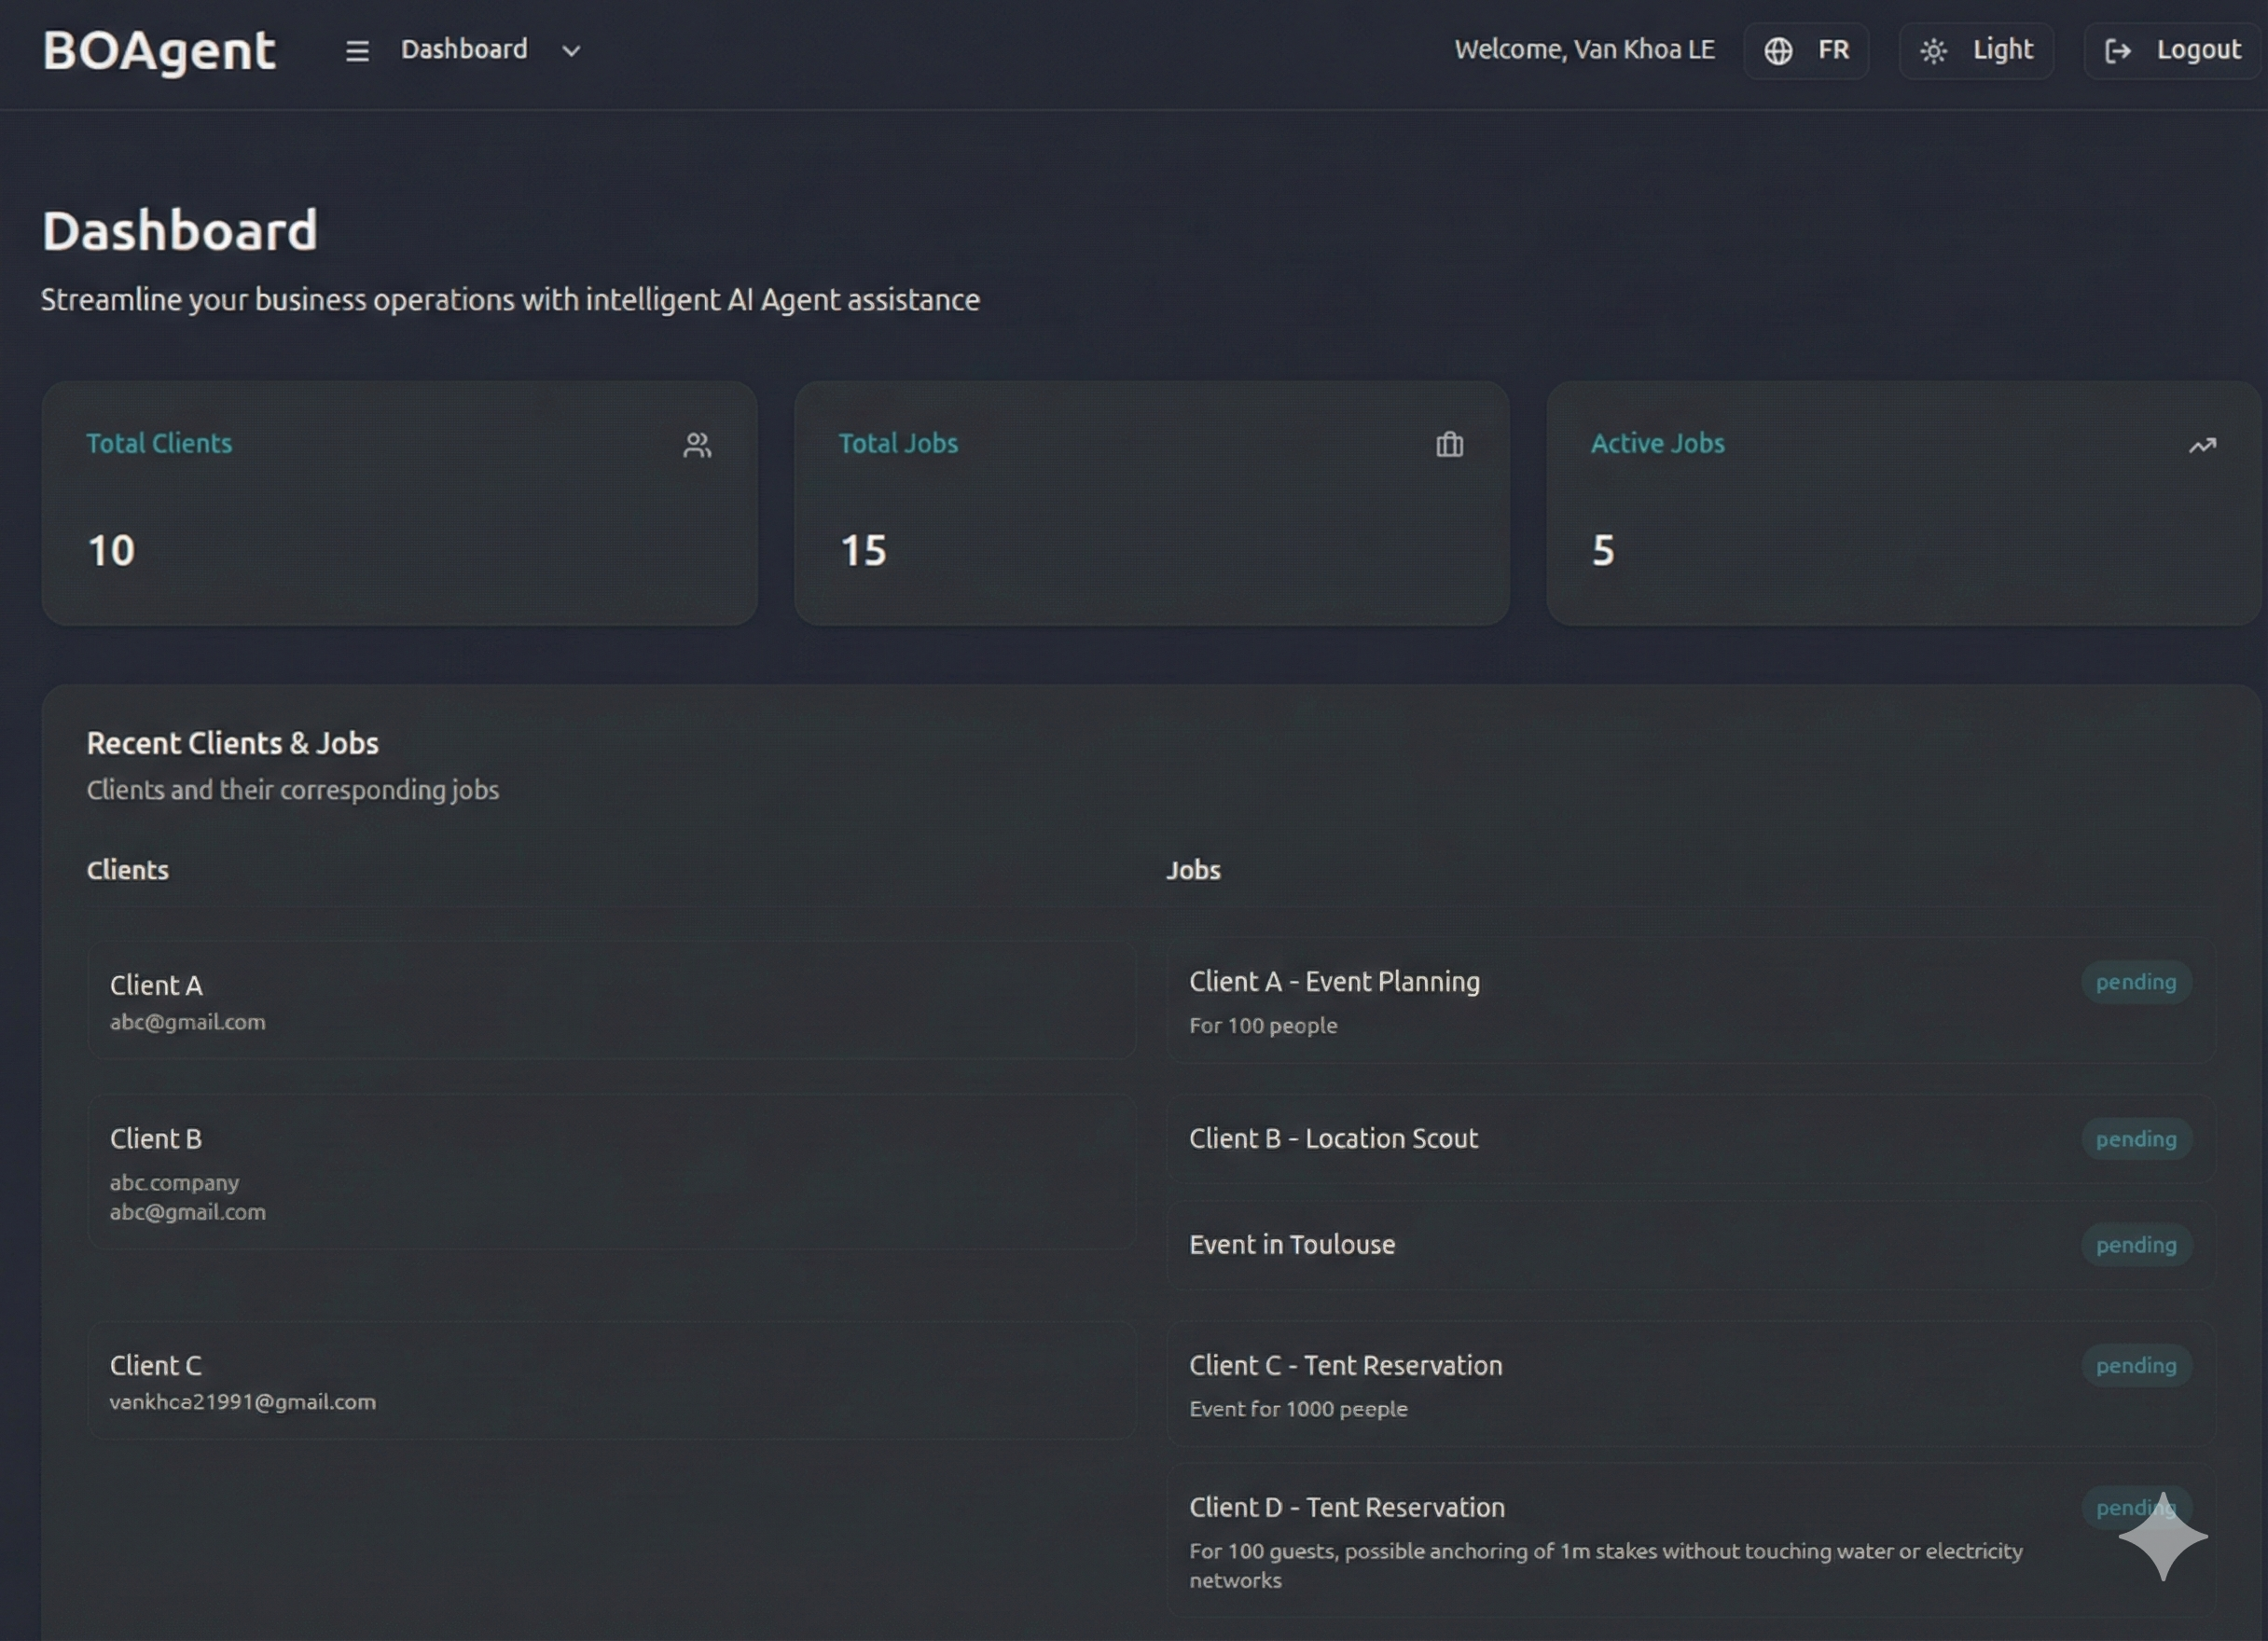Image resolution: width=2268 pixels, height=1641 pixels.
Task: Click pending badge on Event in Toulouse
Action: [2135, 1245]
